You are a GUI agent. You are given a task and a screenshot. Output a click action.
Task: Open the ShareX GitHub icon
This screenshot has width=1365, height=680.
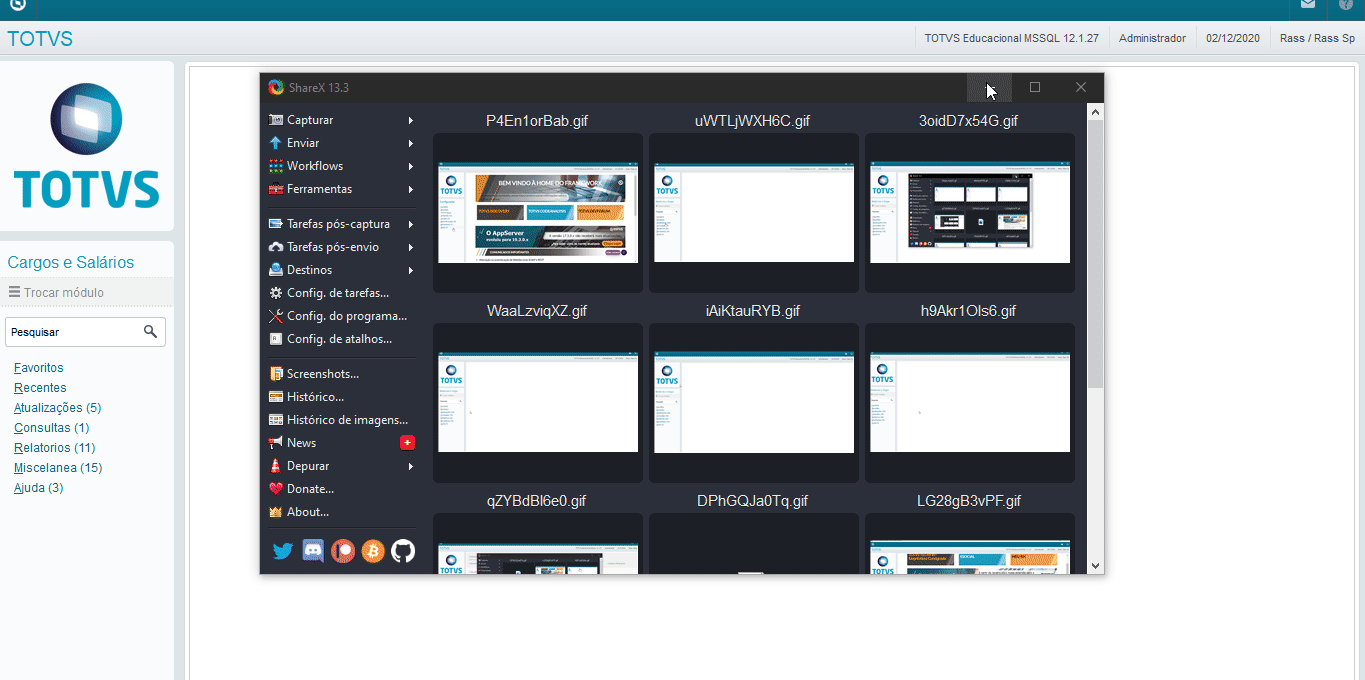[x=403, y=551]
